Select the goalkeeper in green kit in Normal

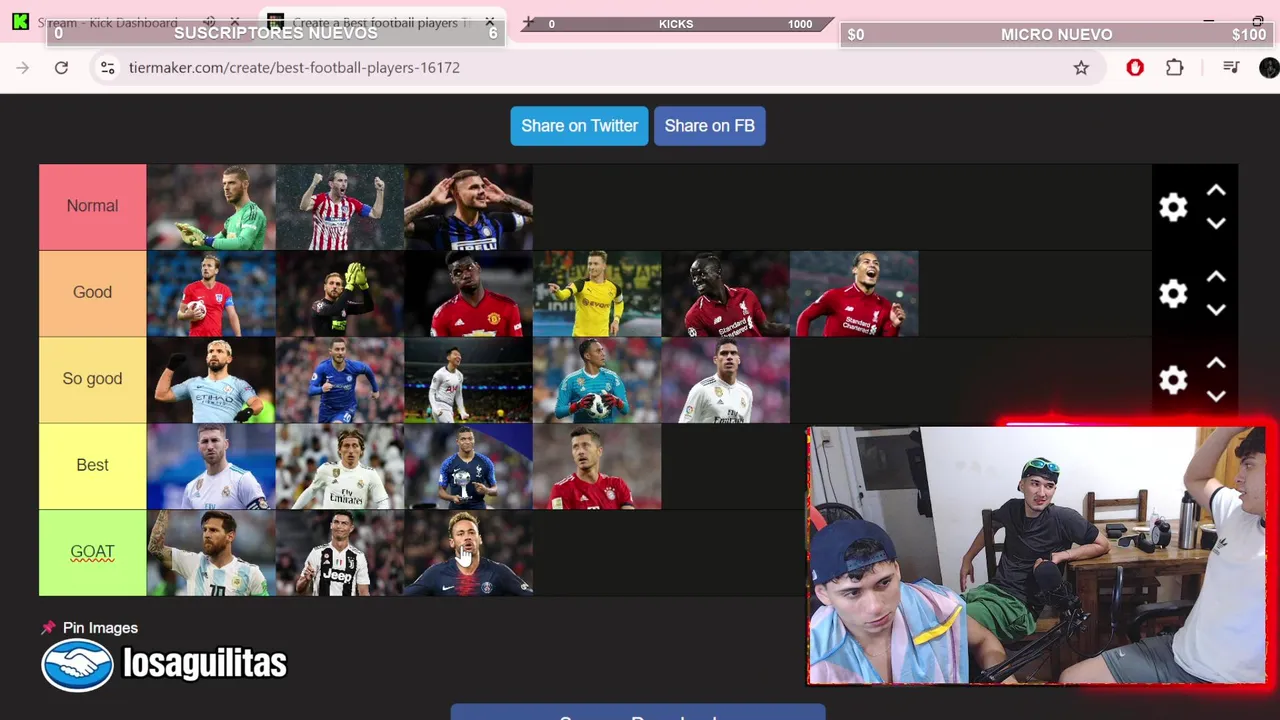pyautogui.click(x=211, y=207)
